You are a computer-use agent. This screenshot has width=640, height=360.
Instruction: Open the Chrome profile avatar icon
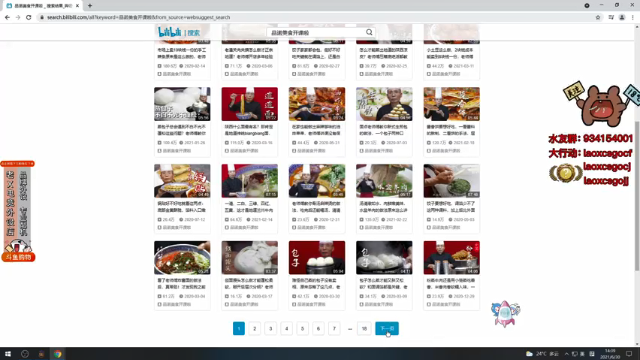pos(622,18)
